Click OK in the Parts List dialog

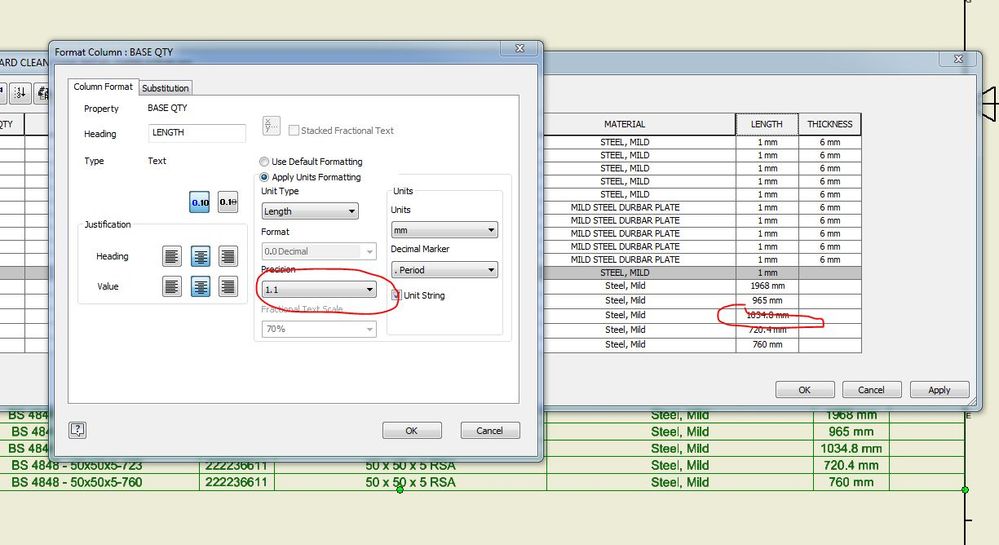coord(805,389)
